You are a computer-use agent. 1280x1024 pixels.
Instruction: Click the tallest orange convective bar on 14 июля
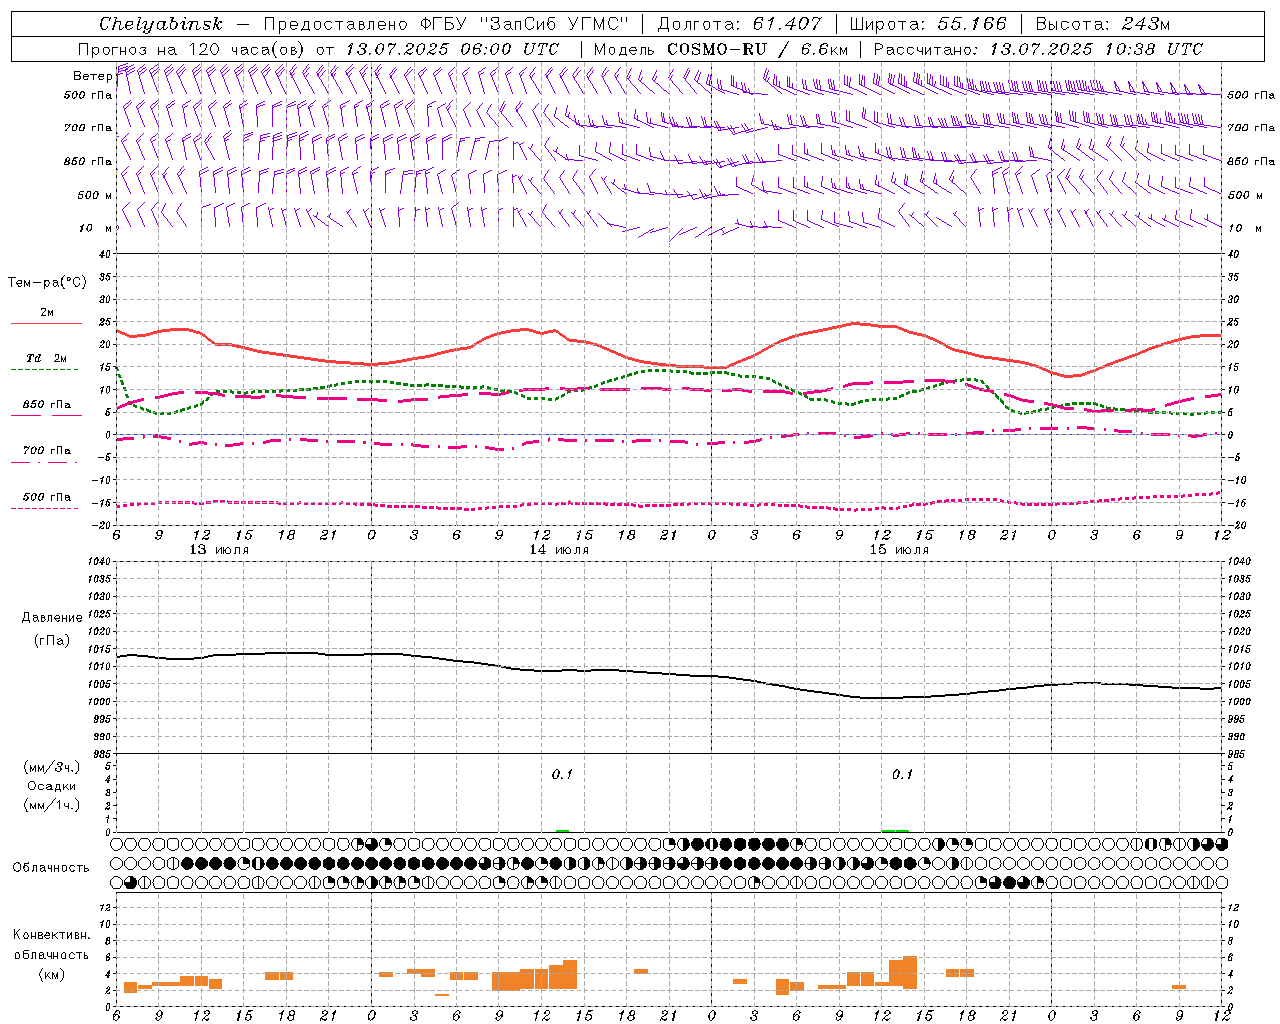[570, 975]
